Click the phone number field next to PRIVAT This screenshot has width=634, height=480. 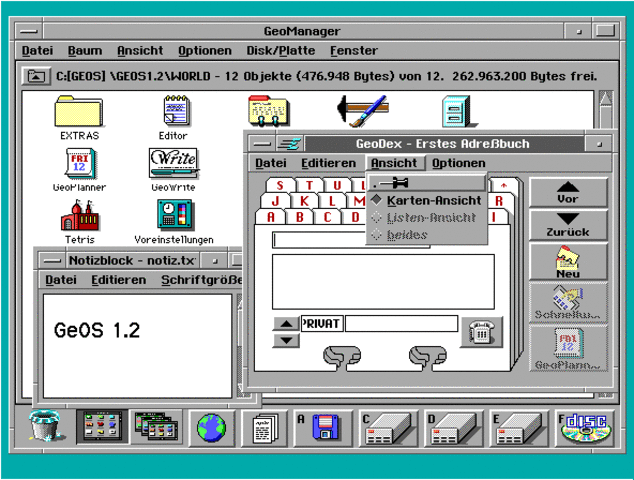click(402, 324)
